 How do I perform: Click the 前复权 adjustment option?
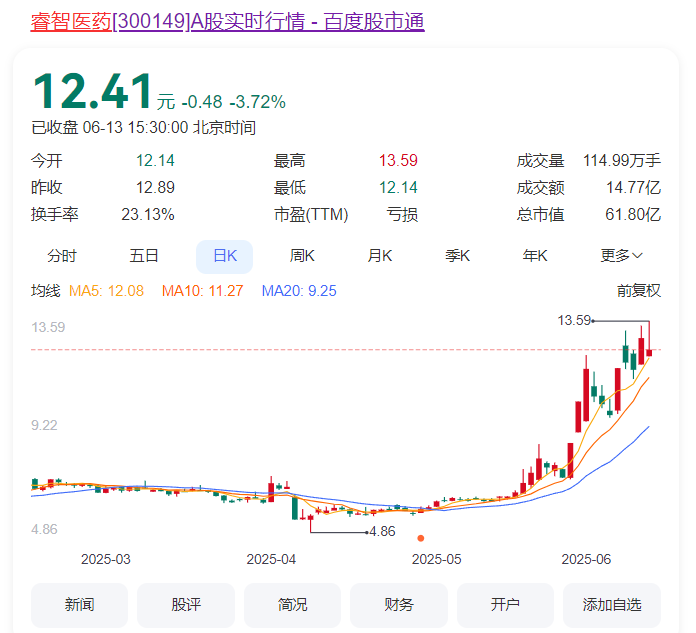tap(638, 291)
